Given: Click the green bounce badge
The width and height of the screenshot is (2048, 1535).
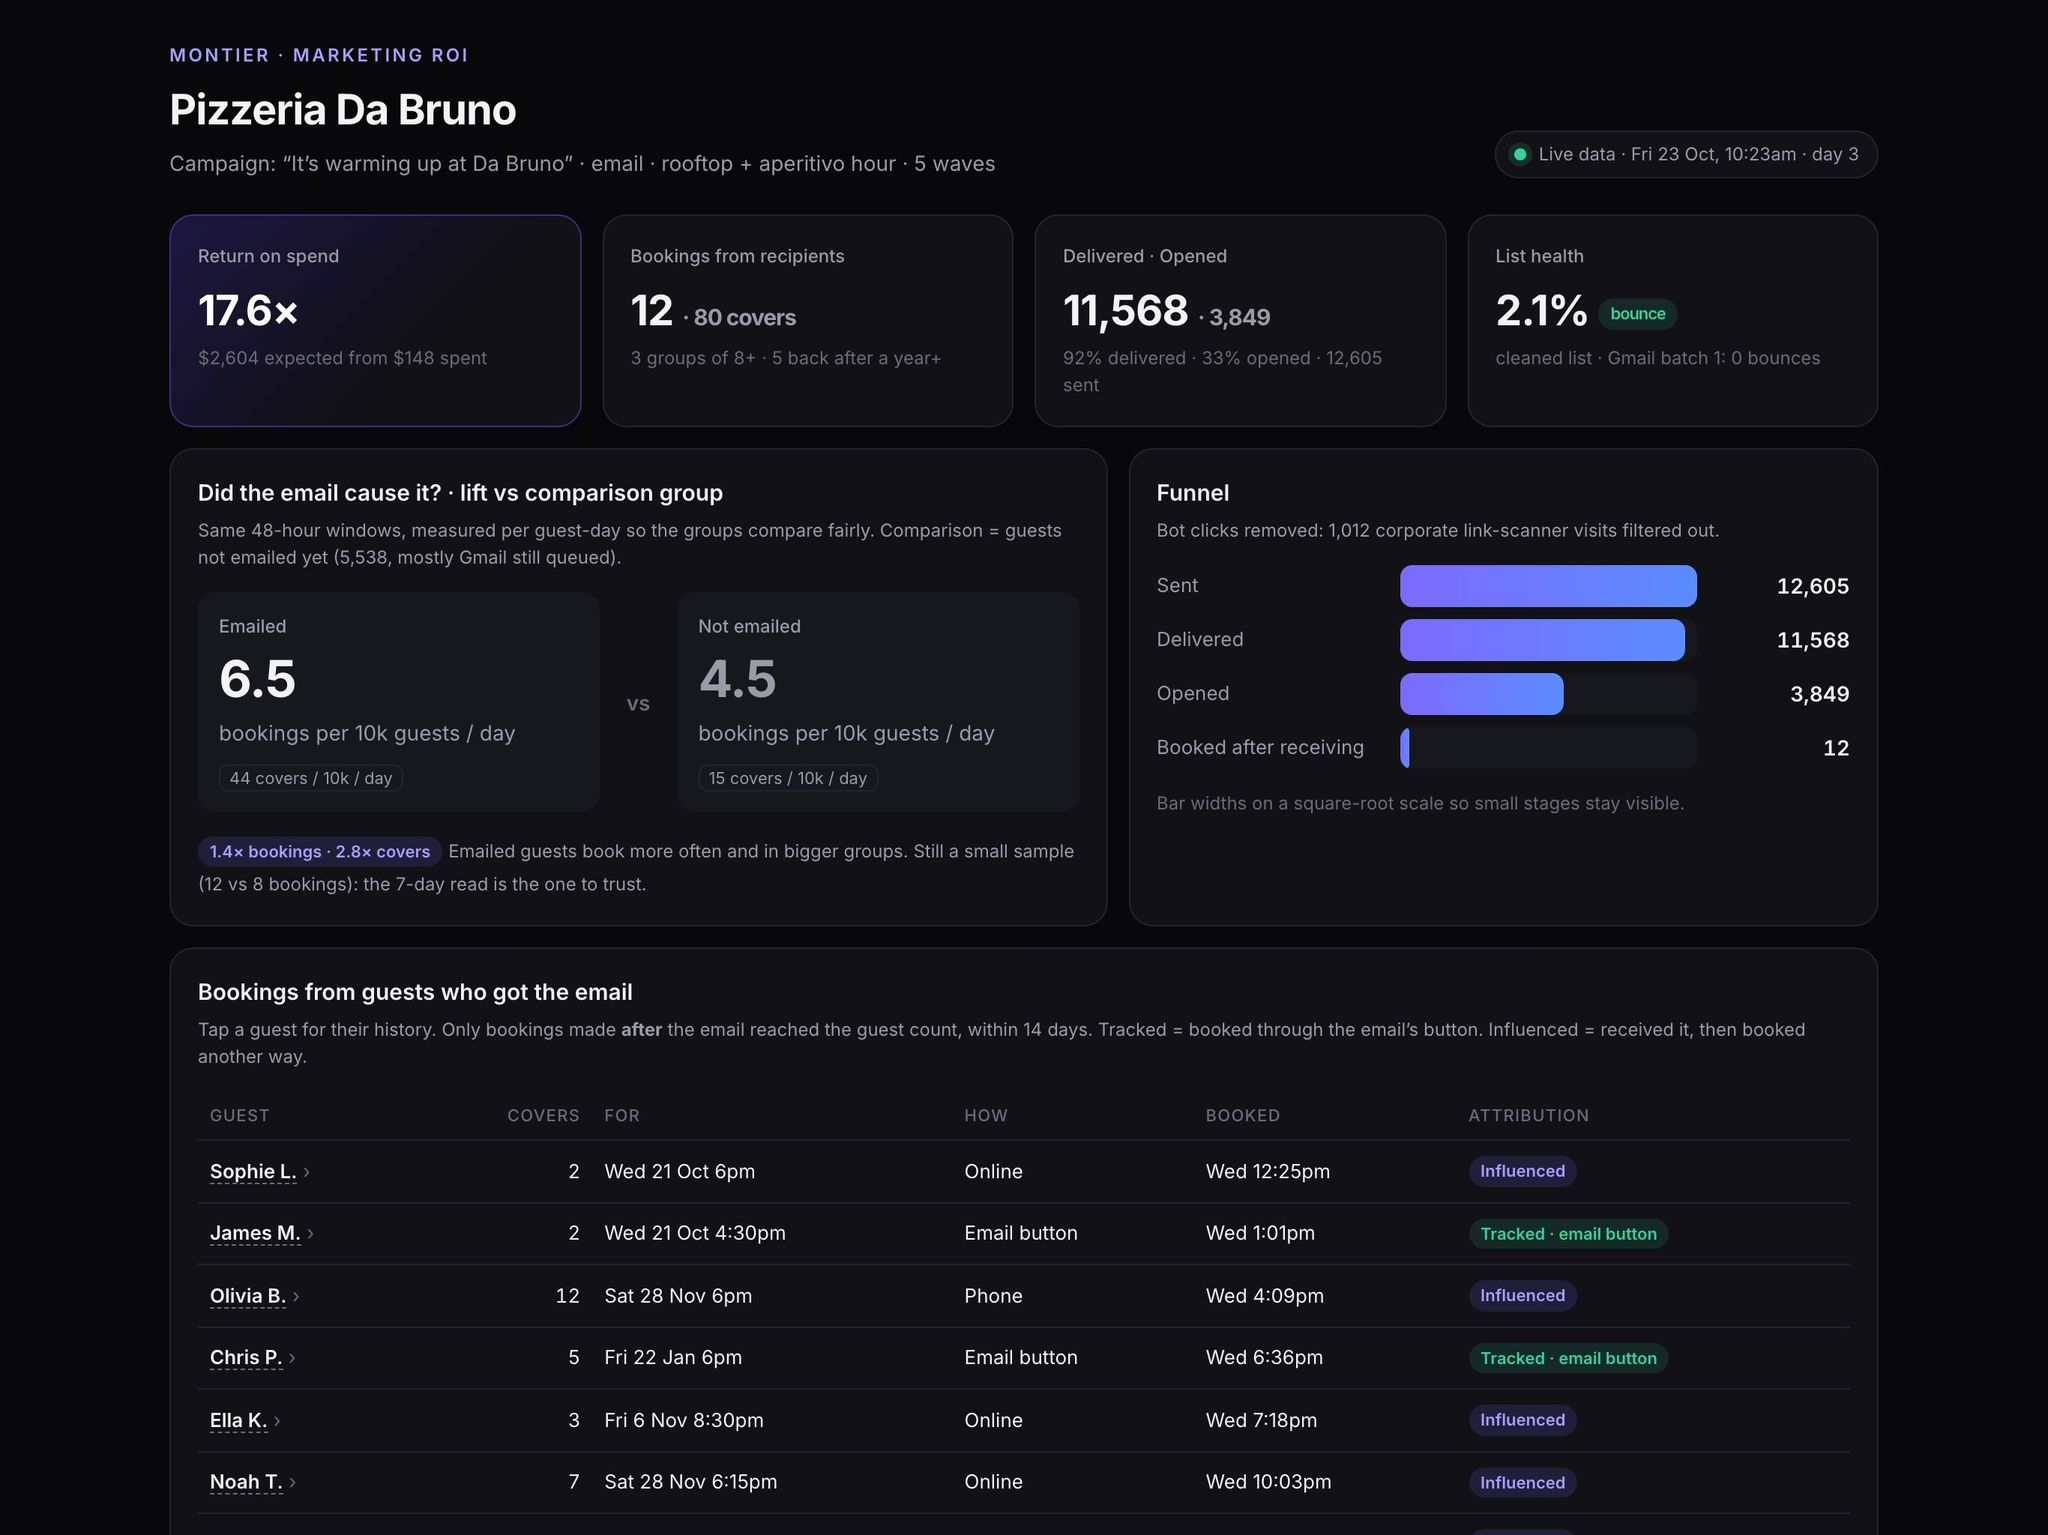Looking at the screenshot, I should pos(1638,314).
